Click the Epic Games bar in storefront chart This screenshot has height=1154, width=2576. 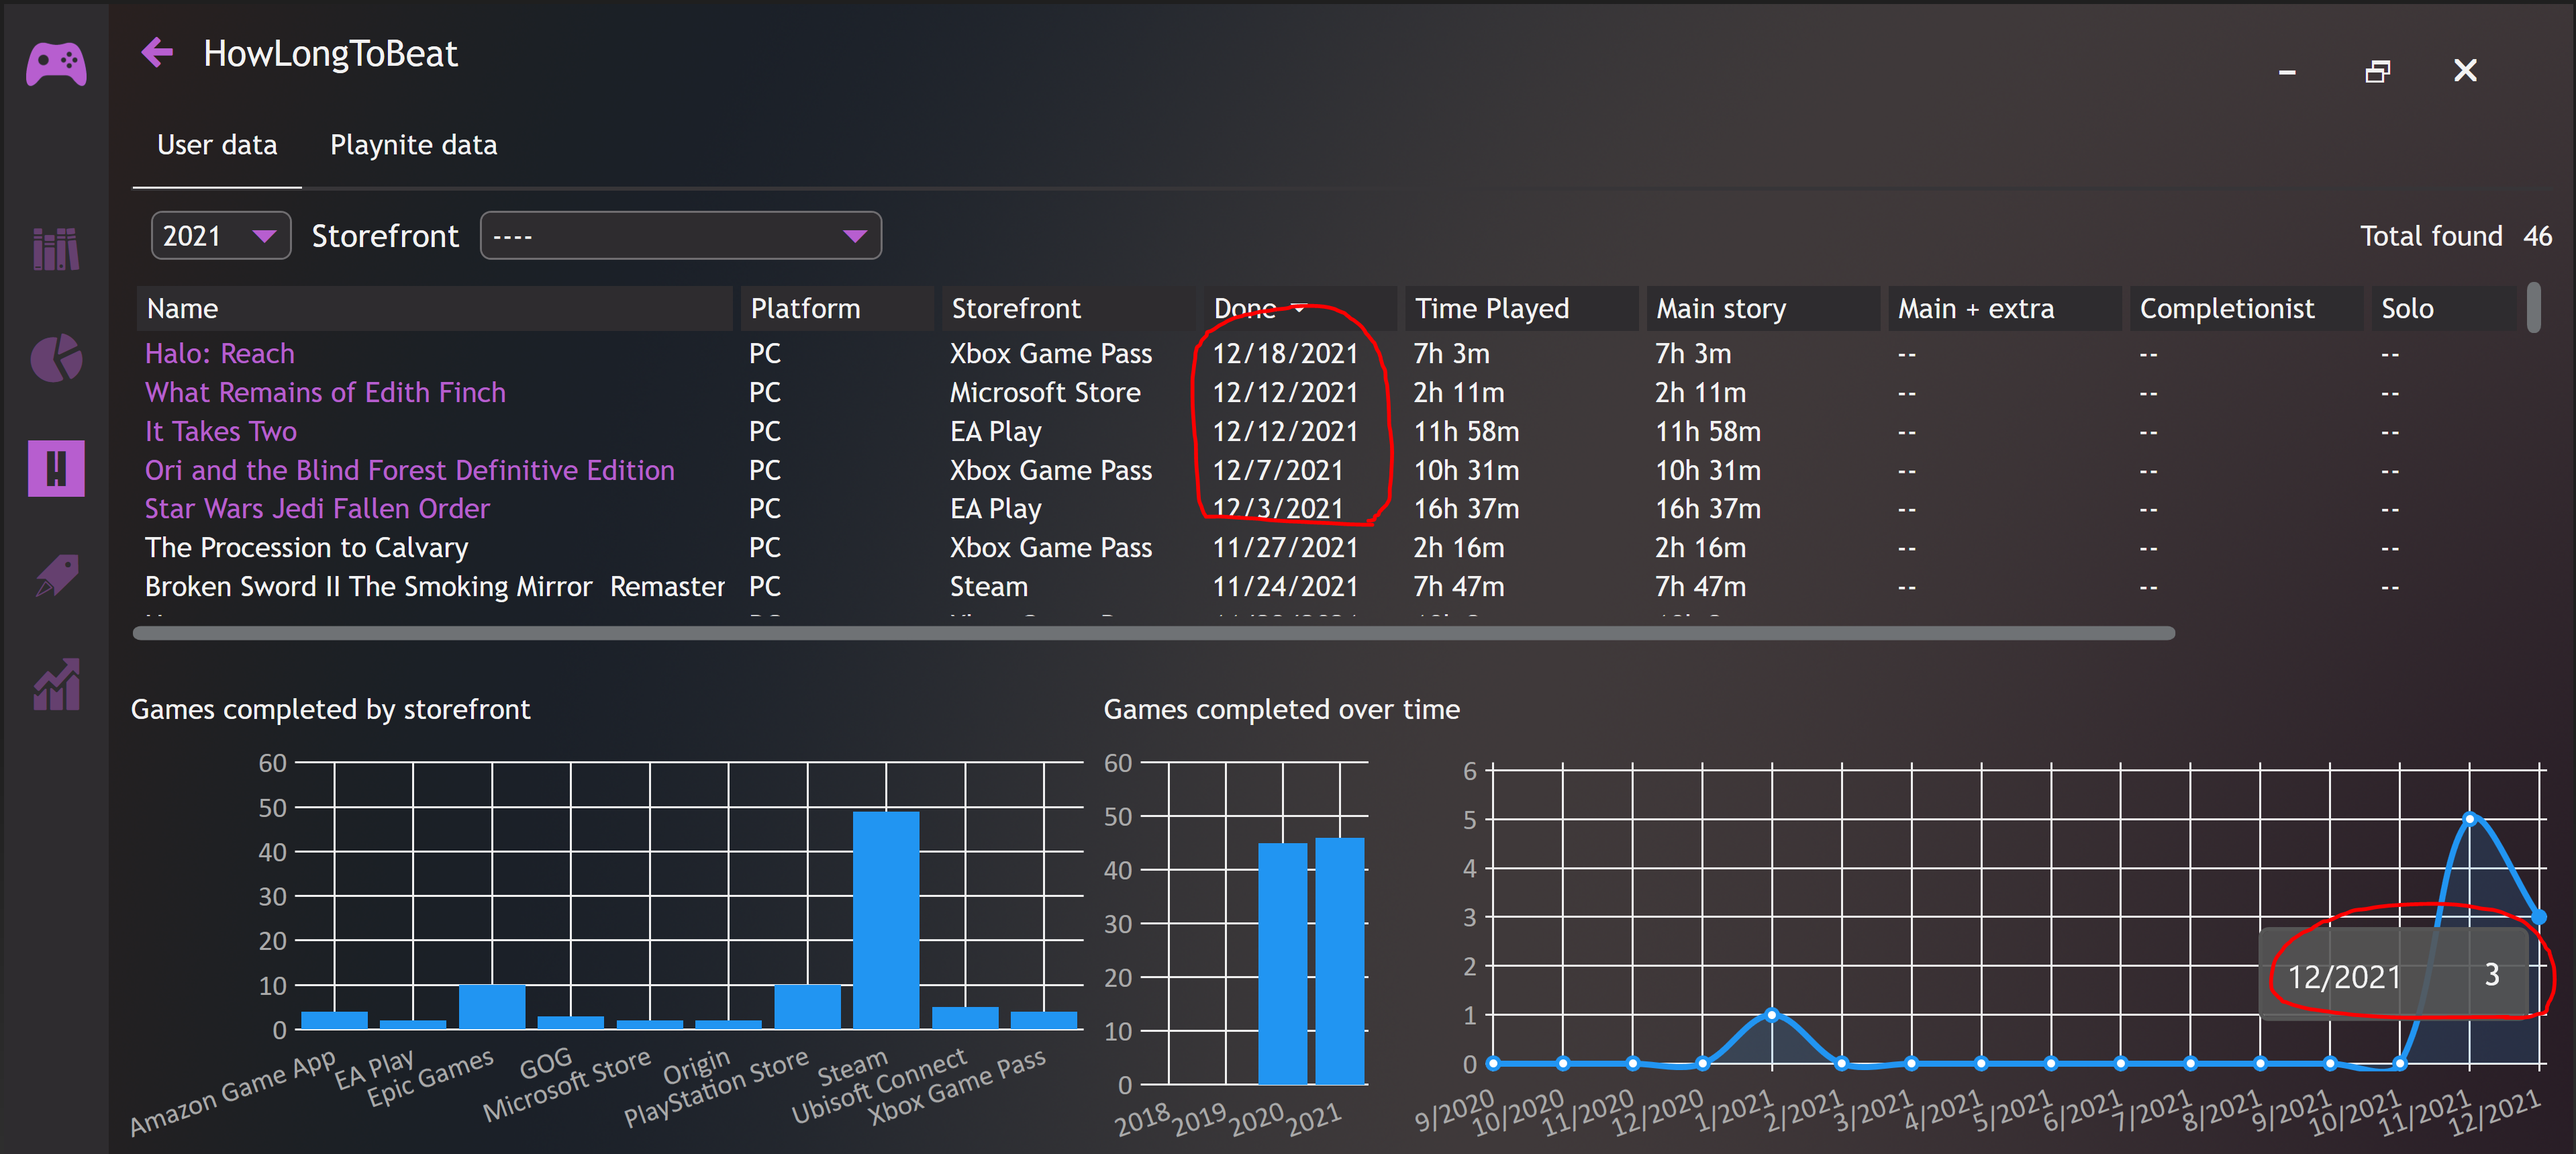point(492,1006)
